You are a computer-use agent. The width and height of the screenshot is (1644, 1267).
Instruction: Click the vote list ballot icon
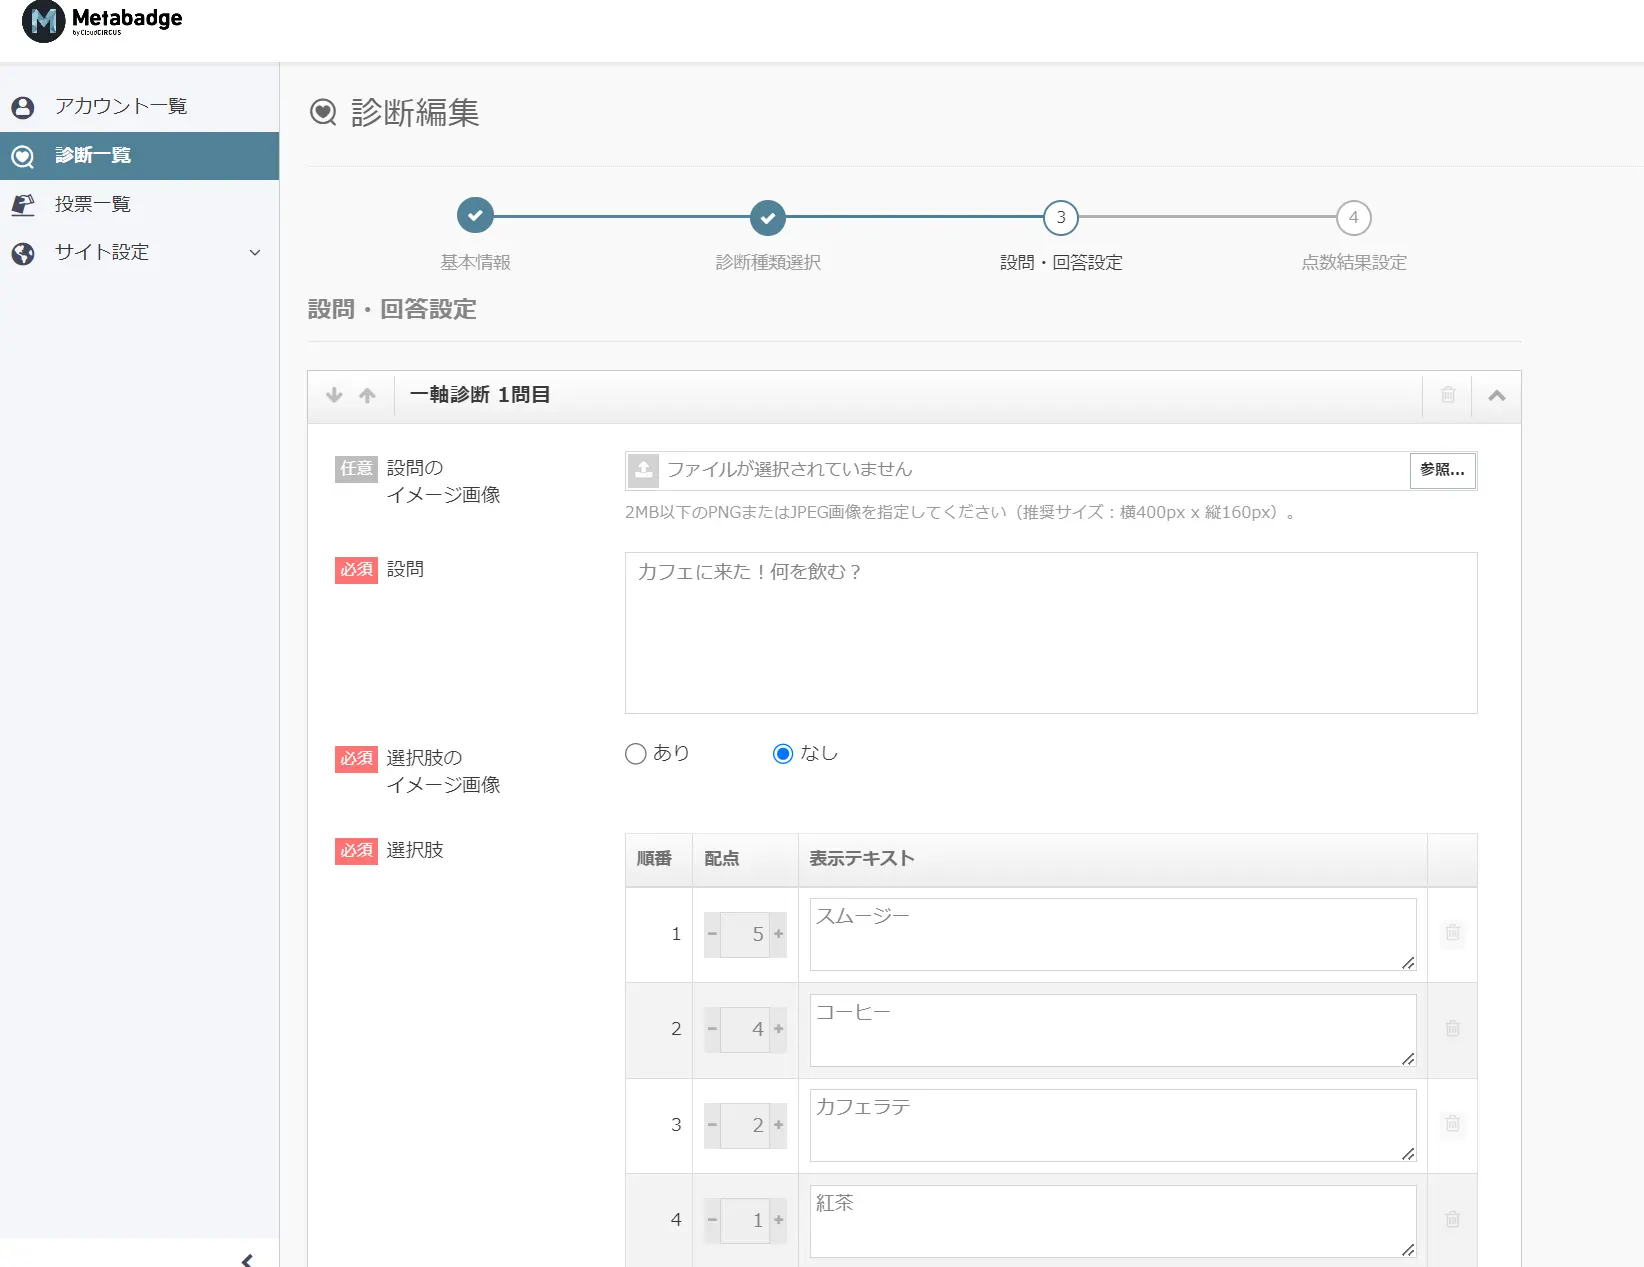[23, 204]
